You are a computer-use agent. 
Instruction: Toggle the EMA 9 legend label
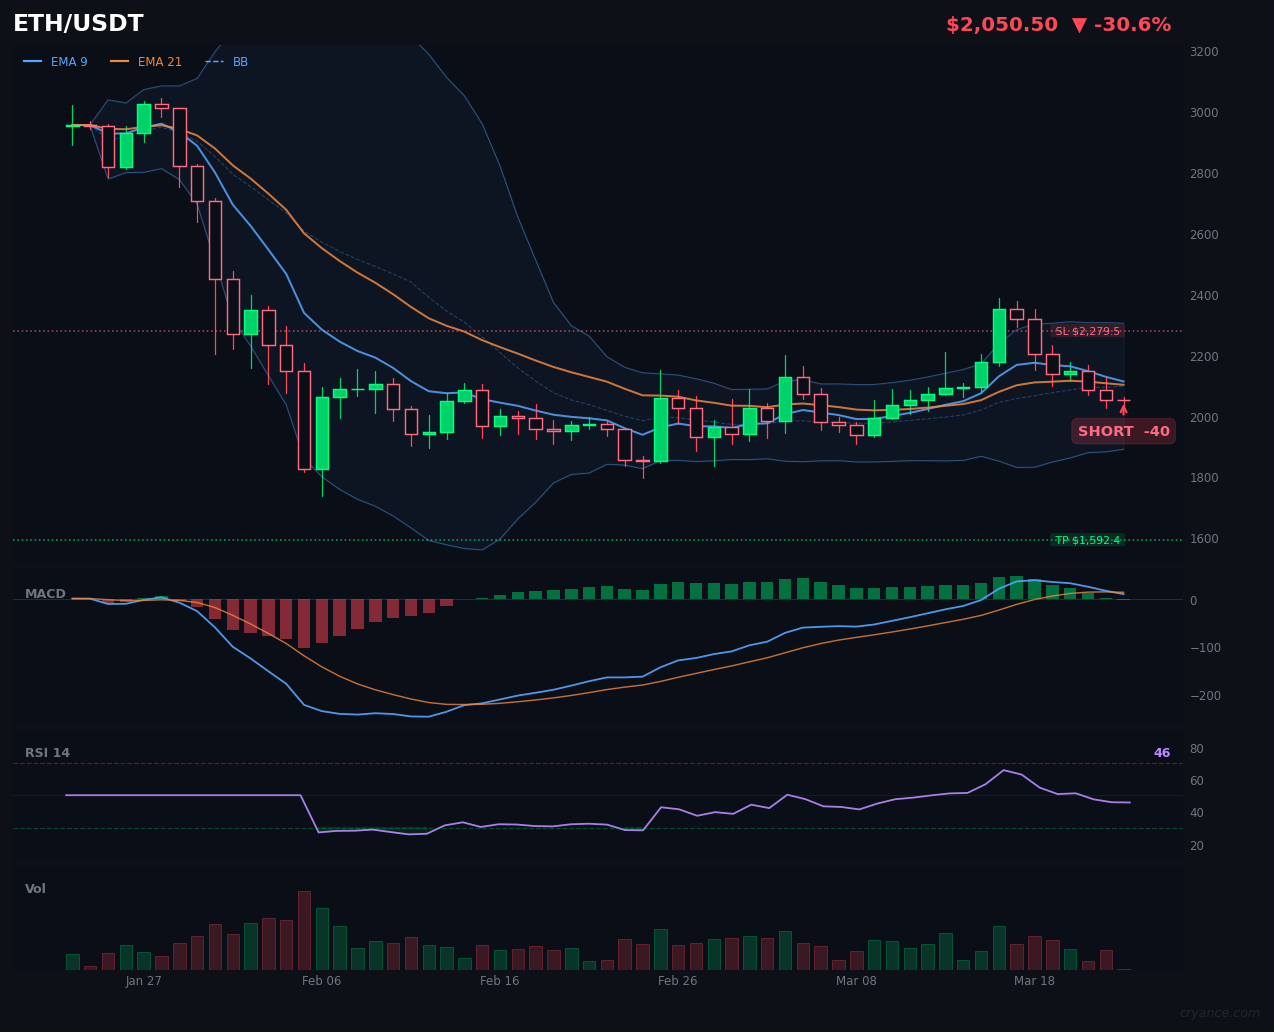pos(69,62)
